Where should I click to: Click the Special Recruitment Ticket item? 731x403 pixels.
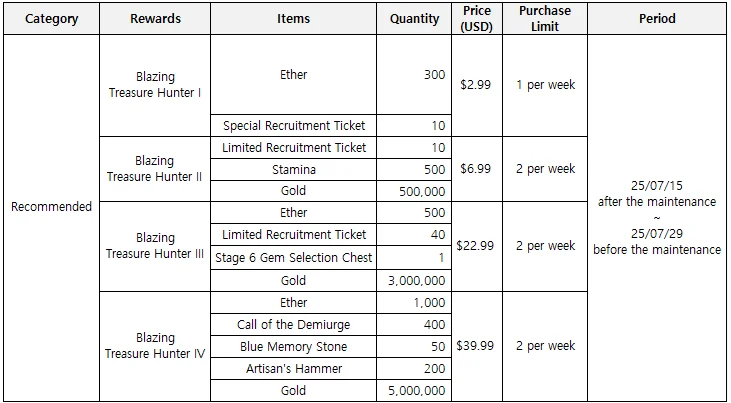294,126
